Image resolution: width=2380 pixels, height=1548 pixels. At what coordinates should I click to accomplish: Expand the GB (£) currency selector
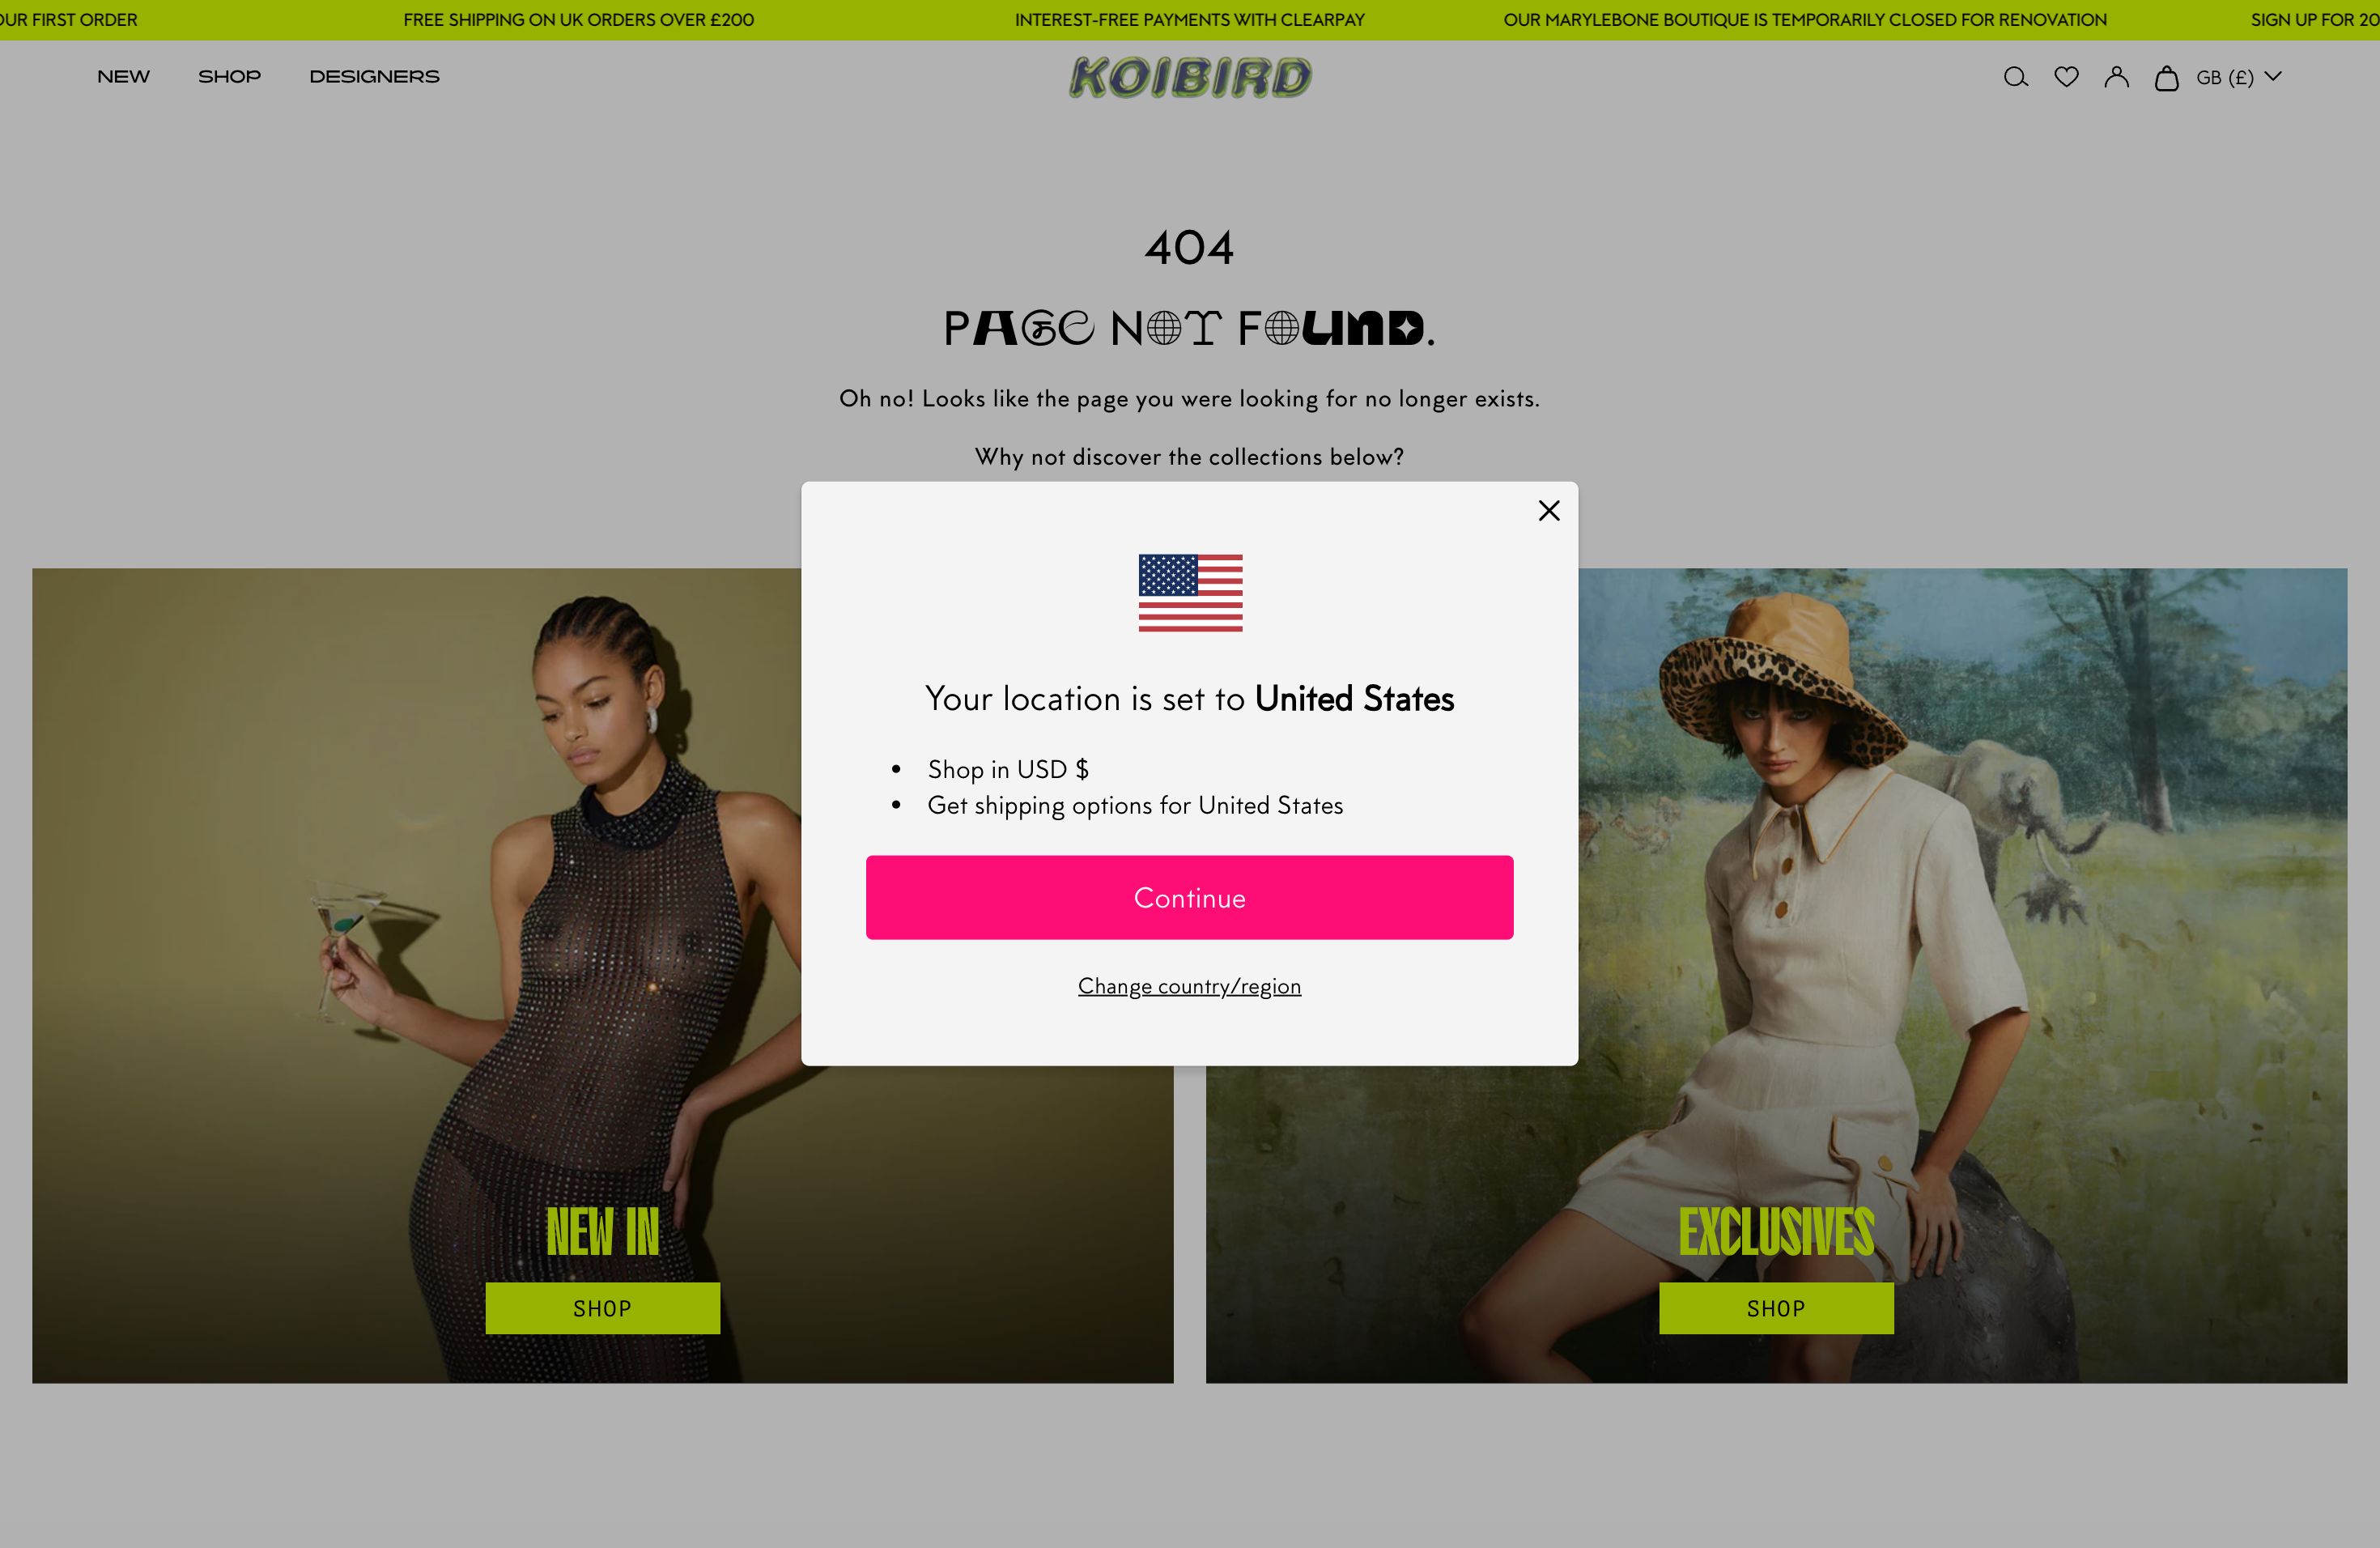(x=2238, y=77)
